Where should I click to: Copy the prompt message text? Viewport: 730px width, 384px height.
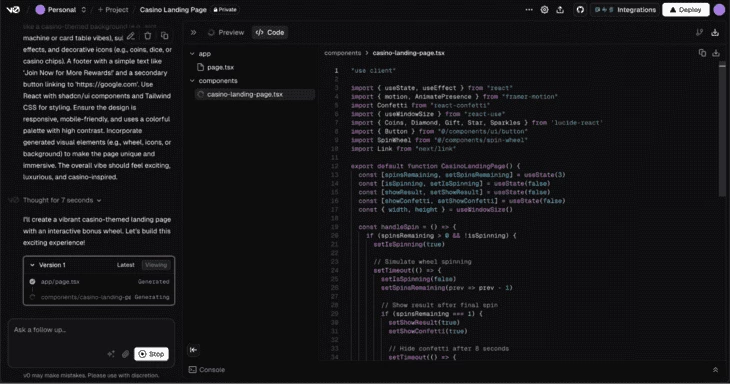coord(164,36)
